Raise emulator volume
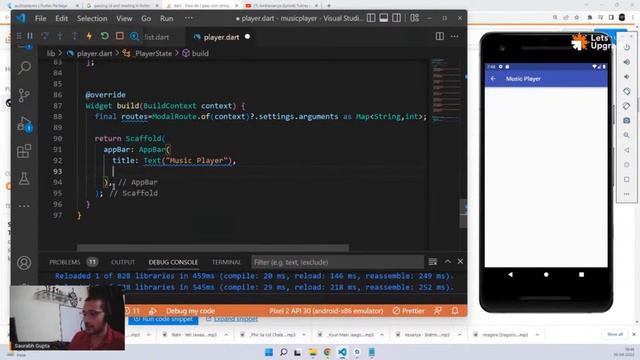Screen dimensions: 640x360 coord(627,62)
